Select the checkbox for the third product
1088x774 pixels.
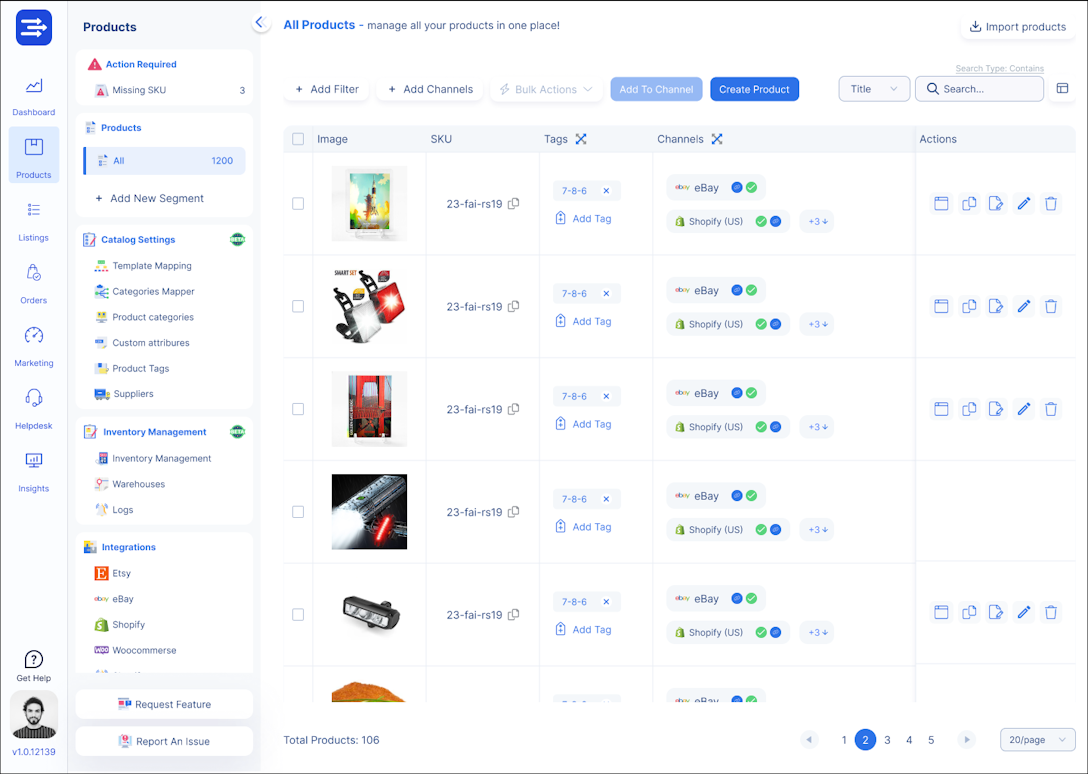tap(298, 409)
